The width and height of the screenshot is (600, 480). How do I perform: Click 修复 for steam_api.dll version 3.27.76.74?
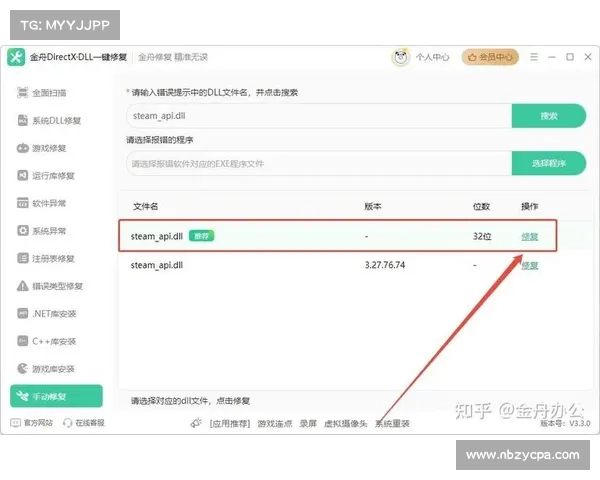pyautogui.click(x=529, y=265)
